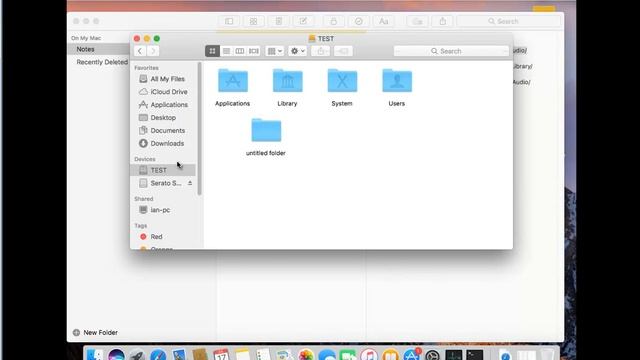Switch Finder to list view
The height and width of the screenshot is (360, 640).
[x=226, y=51]
